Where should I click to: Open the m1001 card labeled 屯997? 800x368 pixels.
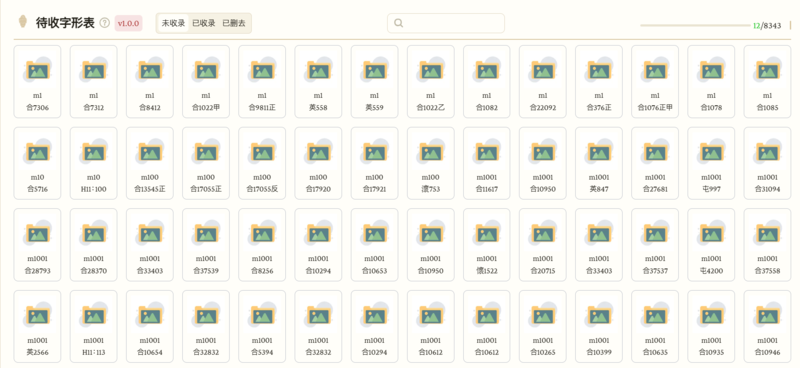[x=711, y=163]
